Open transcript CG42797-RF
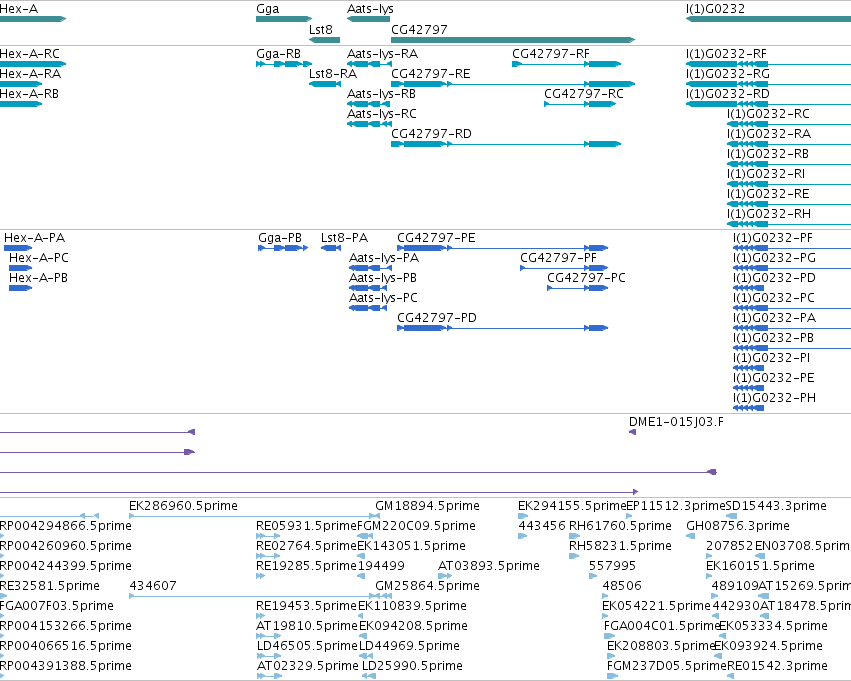 tap(567, 64)
